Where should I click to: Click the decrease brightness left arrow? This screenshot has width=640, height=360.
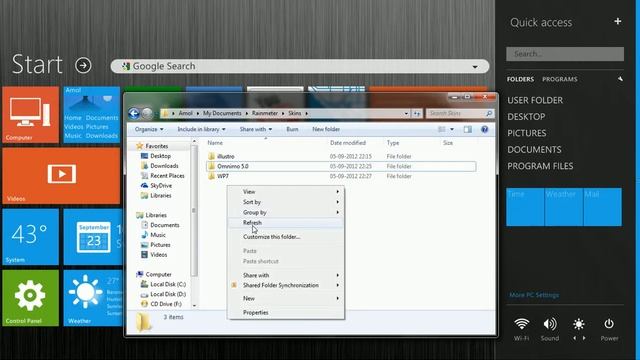point(574,338)
